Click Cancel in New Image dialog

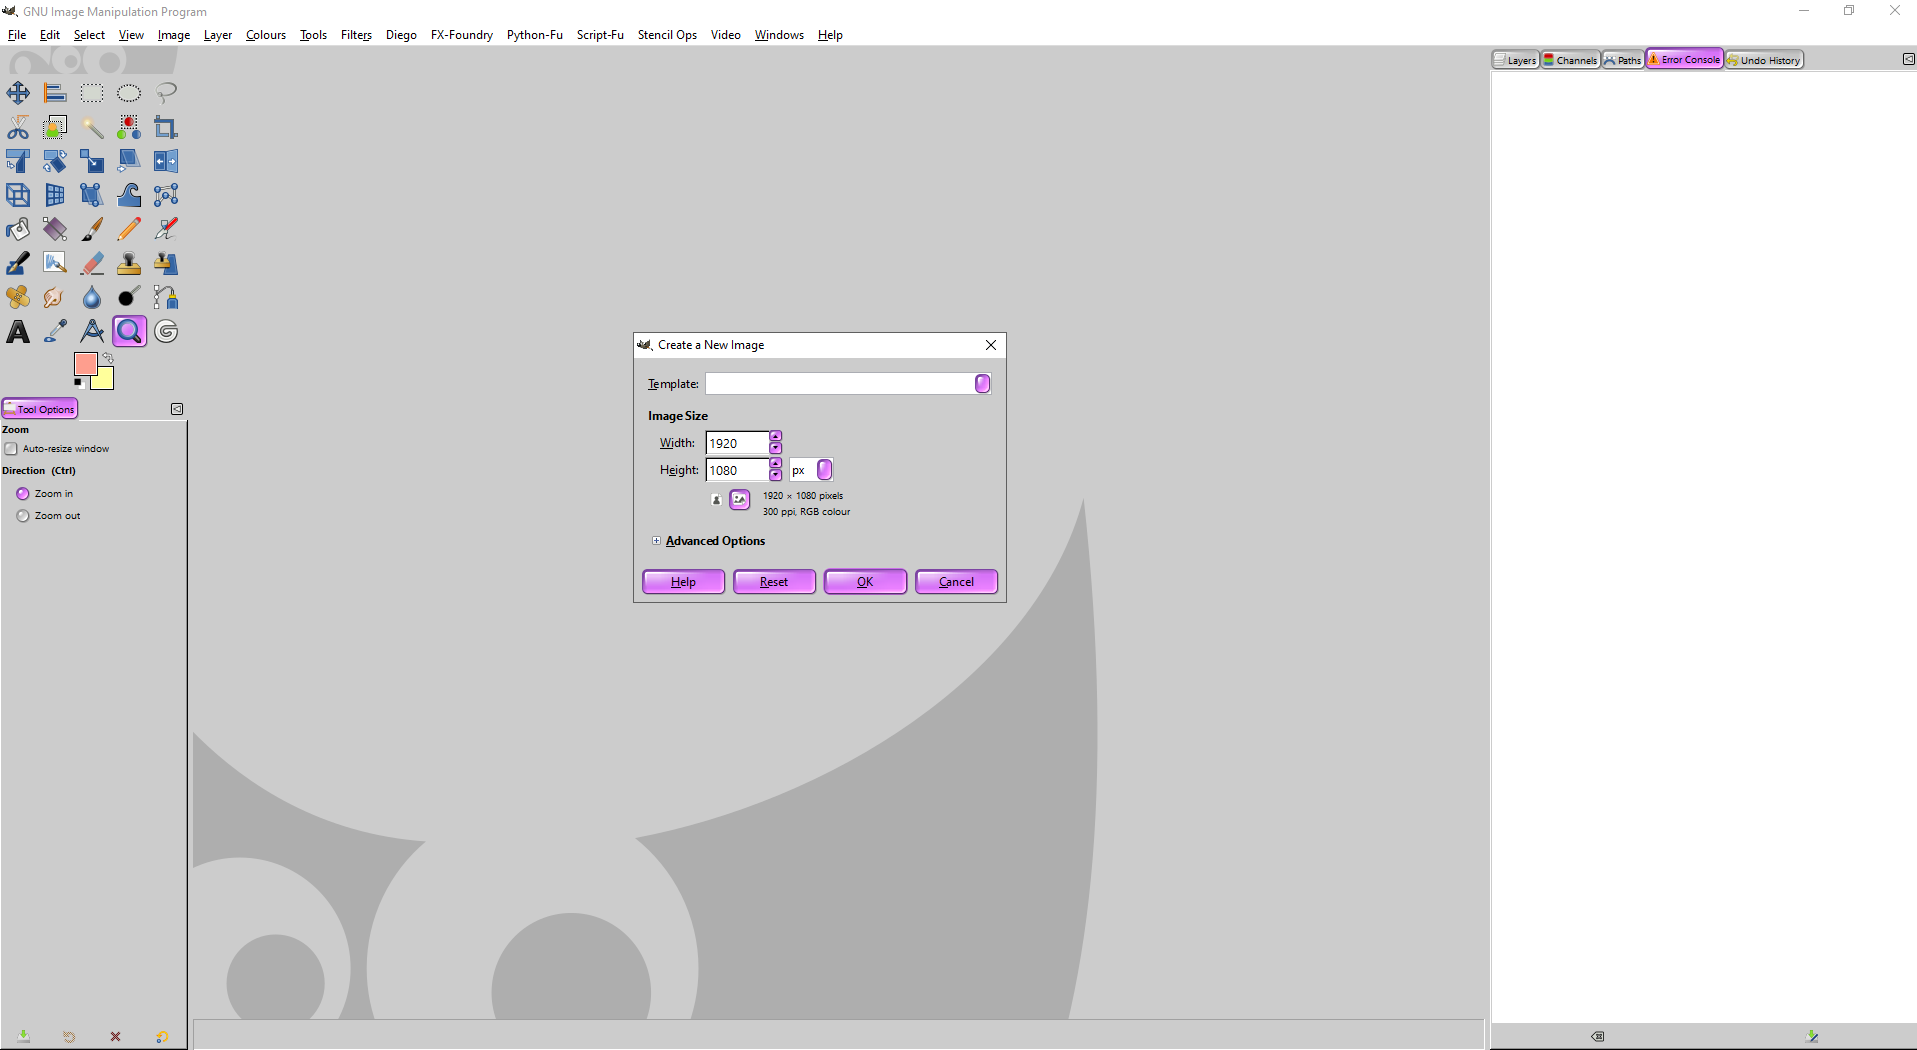956,582
